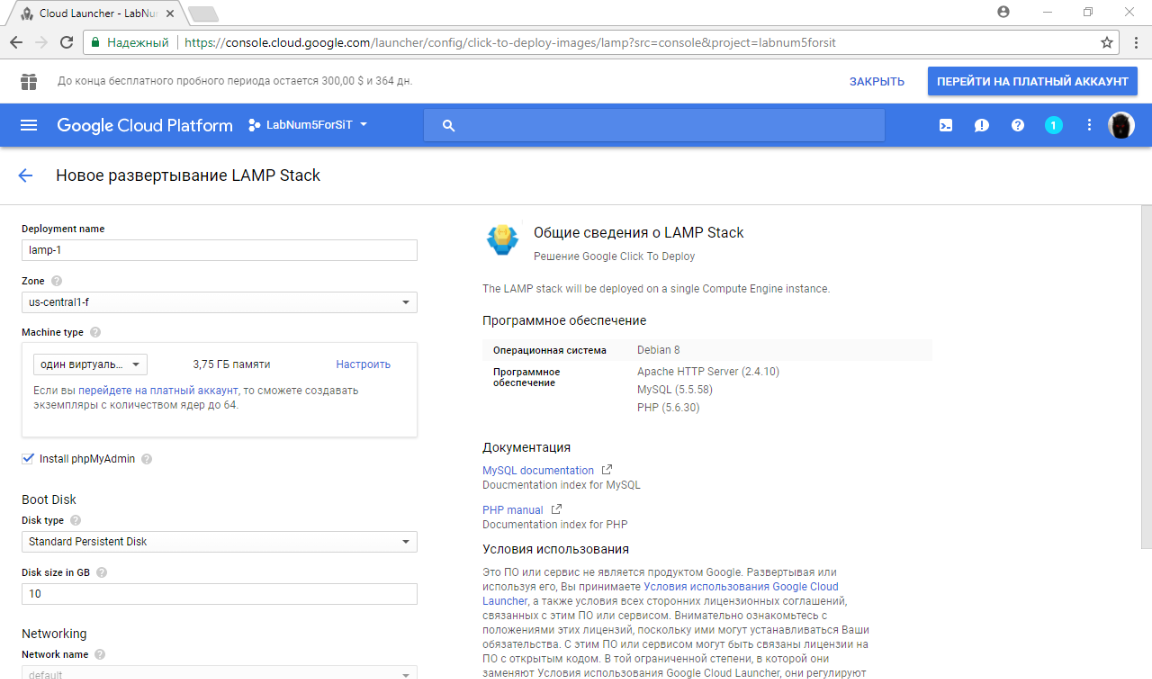This screenshot has height=679, width=1152.
Task: Open the feedback alert icon in header
Action: coord(982,126)
